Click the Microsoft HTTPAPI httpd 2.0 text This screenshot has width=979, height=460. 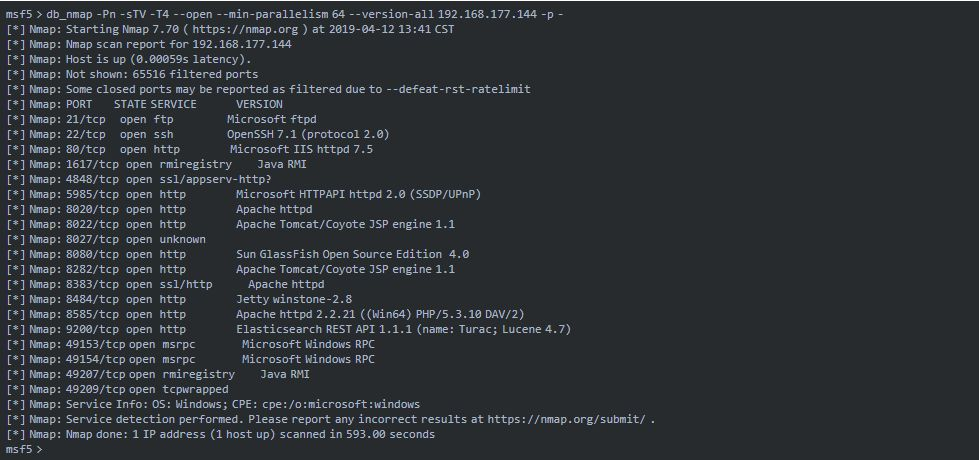pyautogui.click(x=357, y=194)
